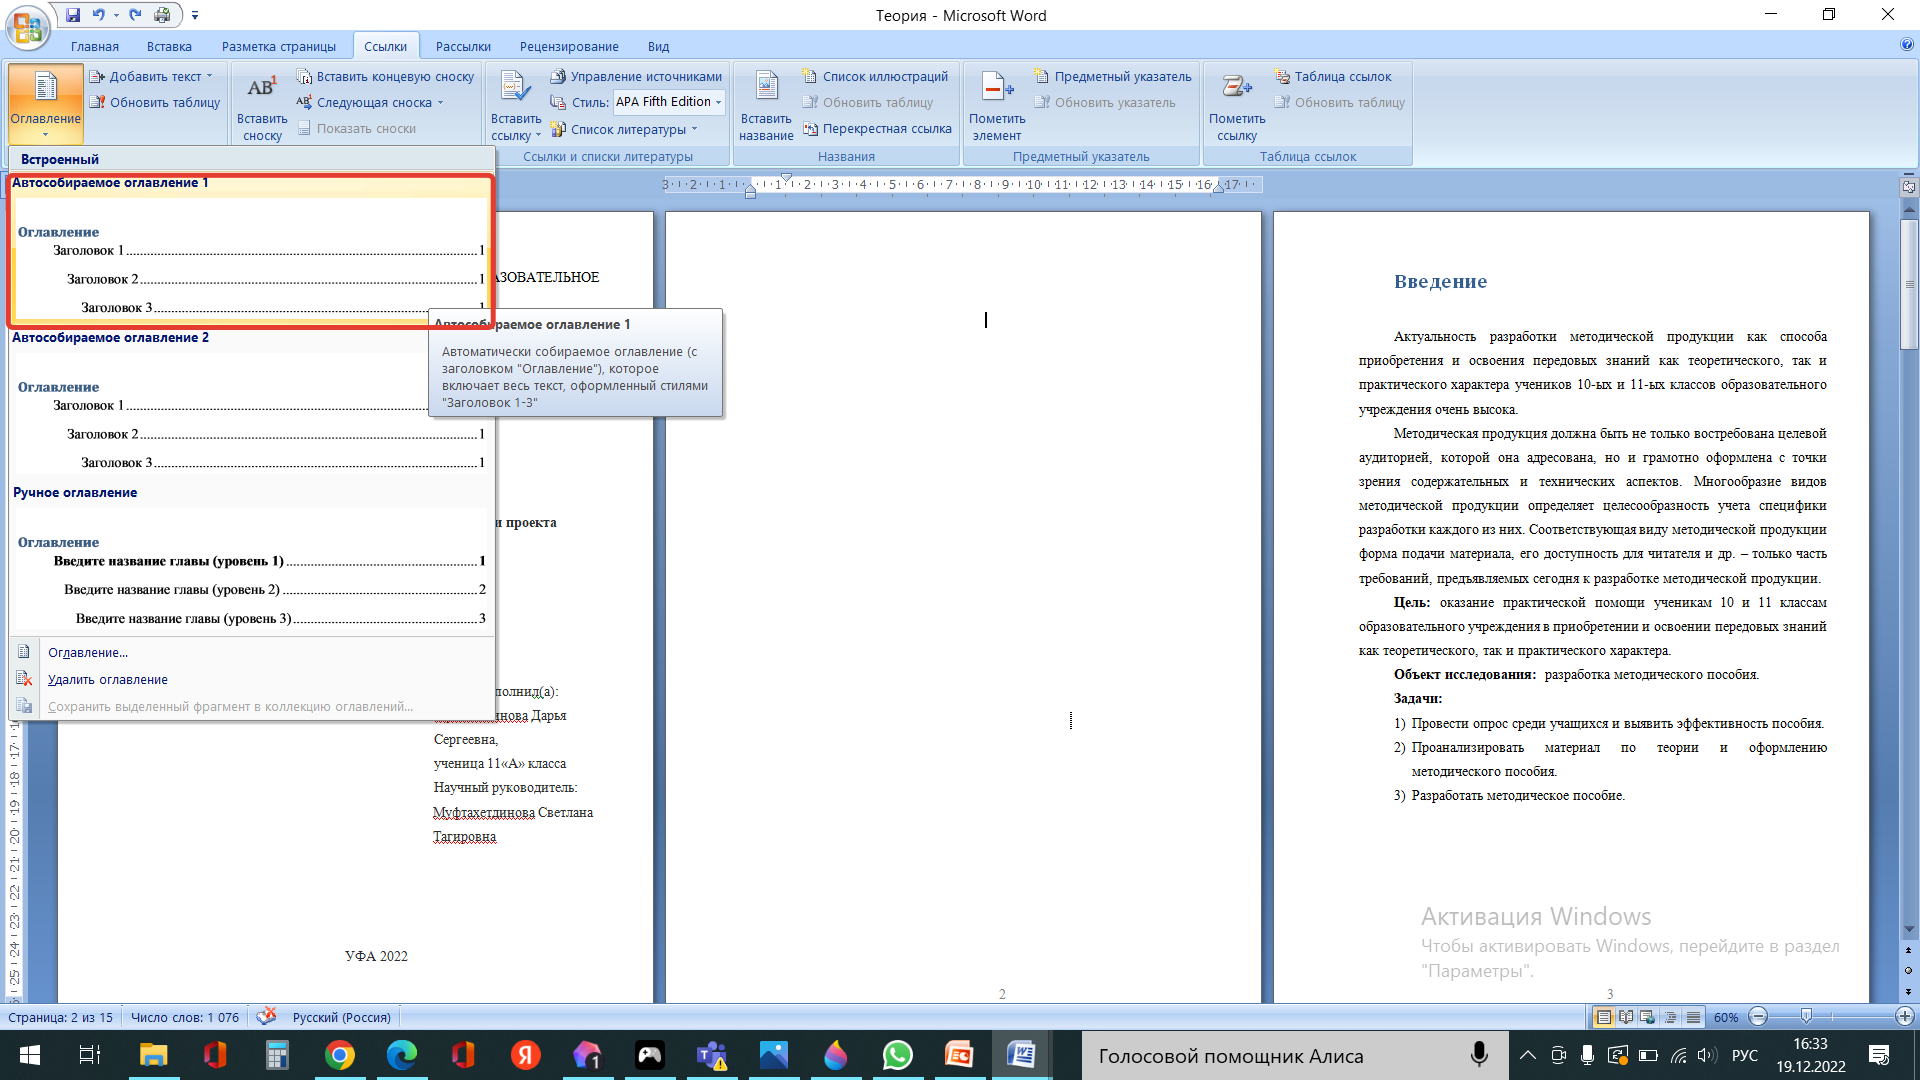Switch to Print Layout view in status bar
Screen dimensions: 1920x1080
click(x=1604, y=1017)
